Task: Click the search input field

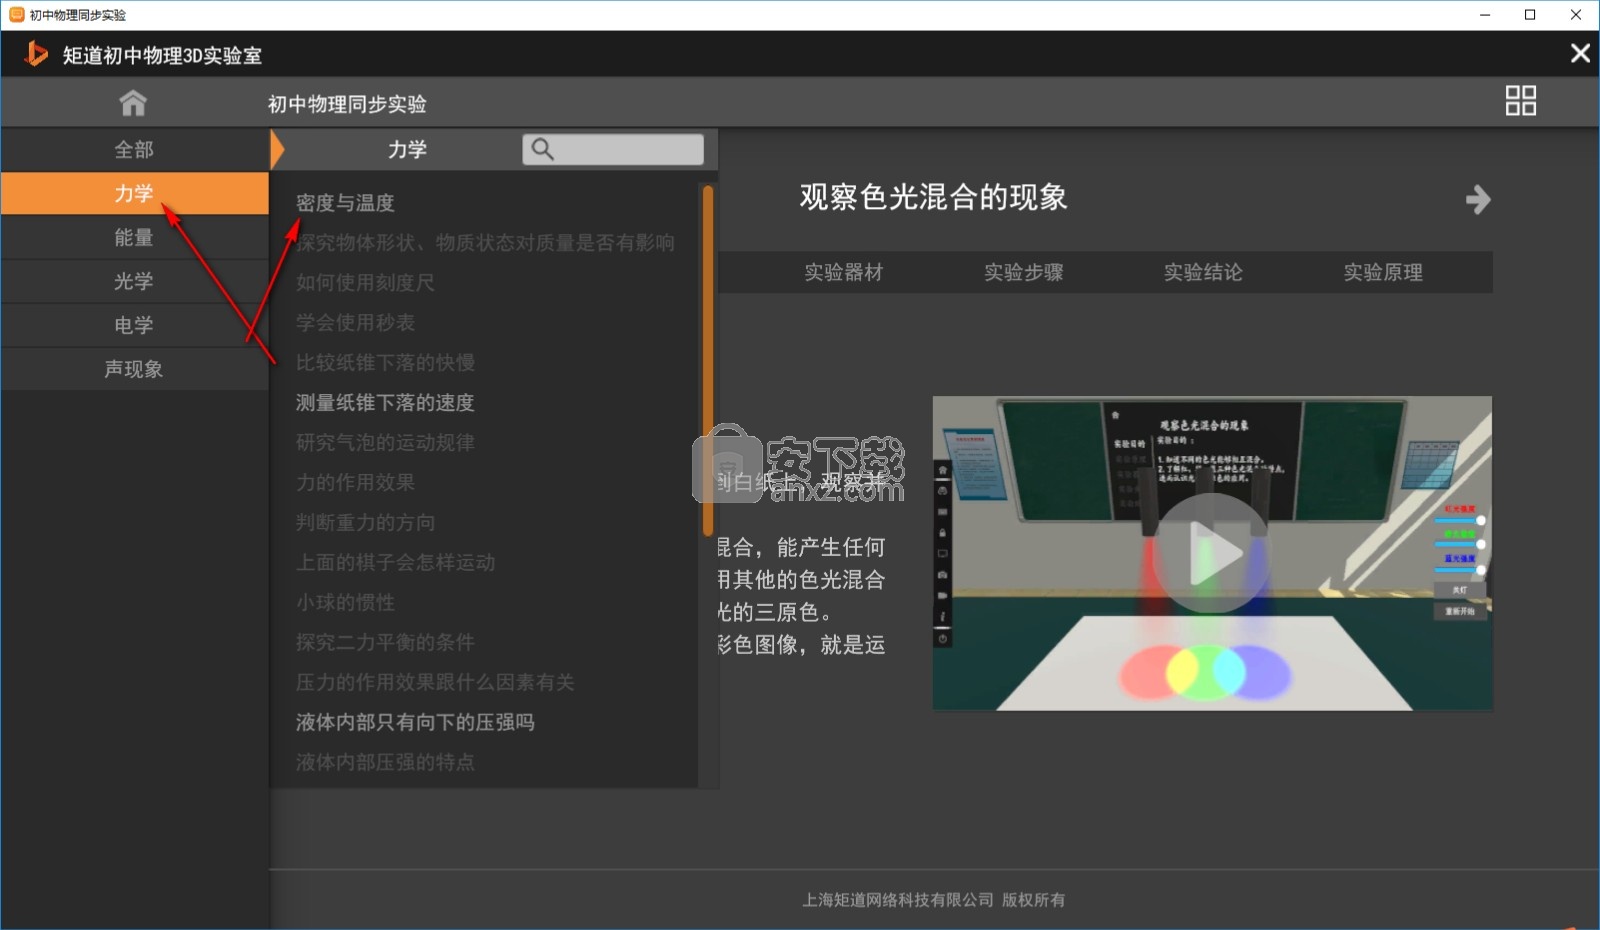Action: [x=613, y=149]
